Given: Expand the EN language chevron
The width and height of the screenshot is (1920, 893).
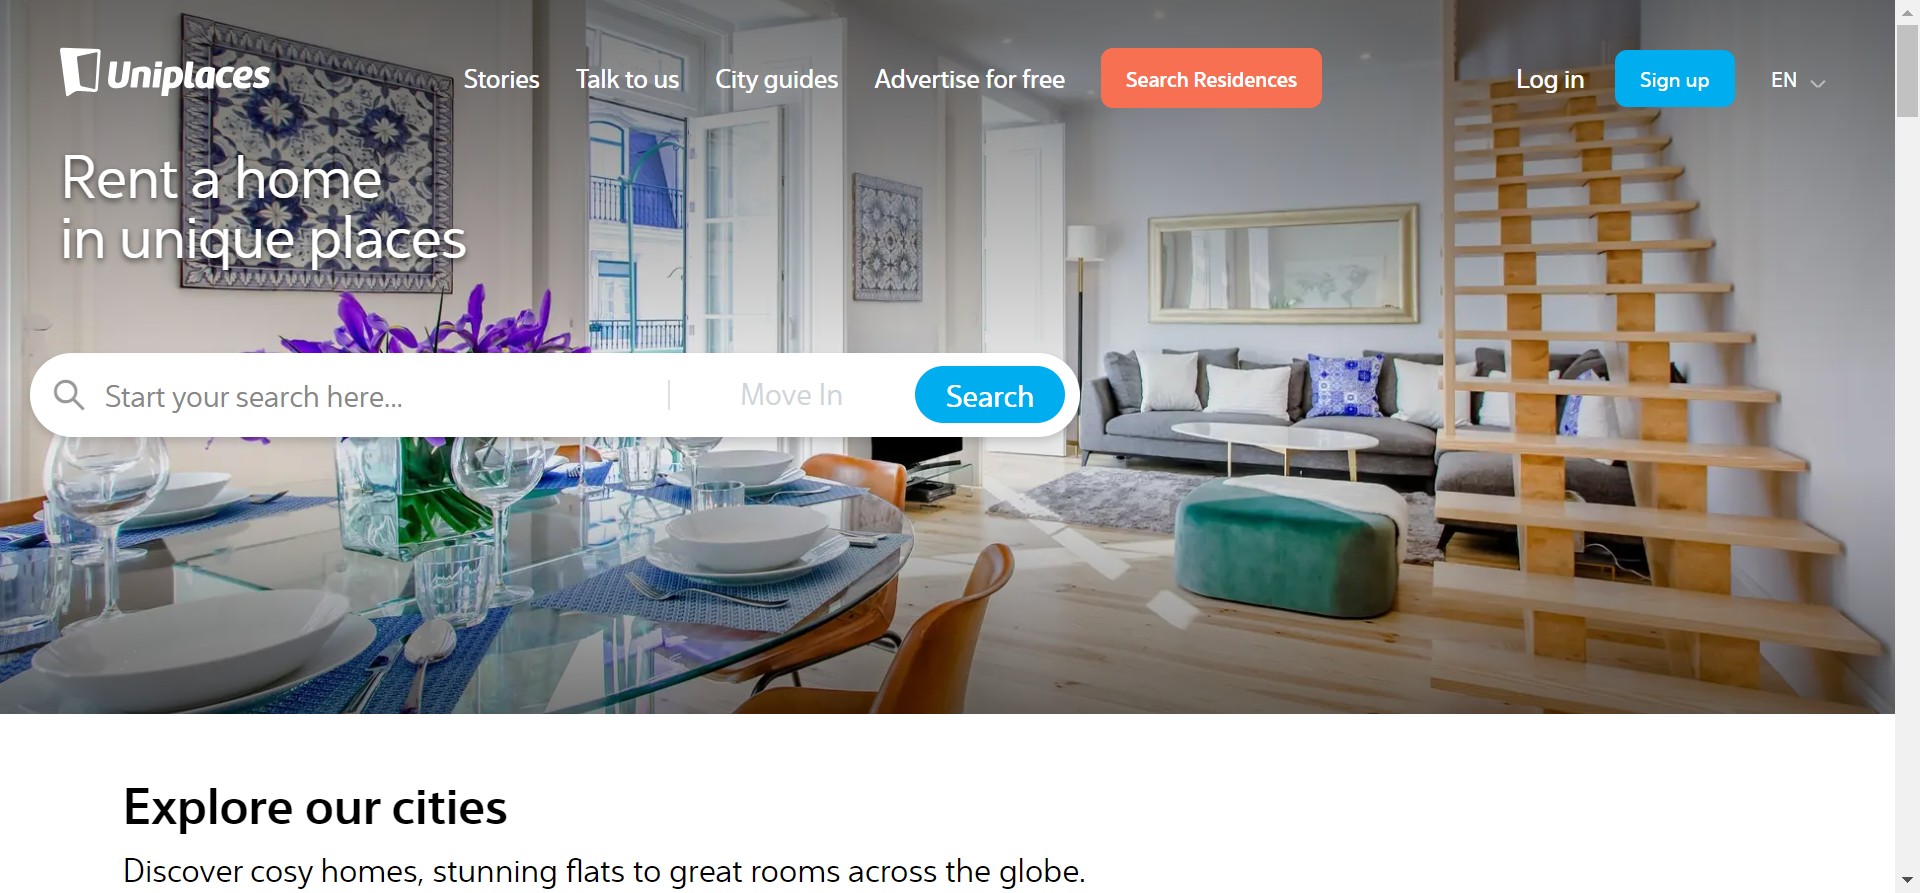Looking at the screenshot, I should click(x=1818, y=83).
